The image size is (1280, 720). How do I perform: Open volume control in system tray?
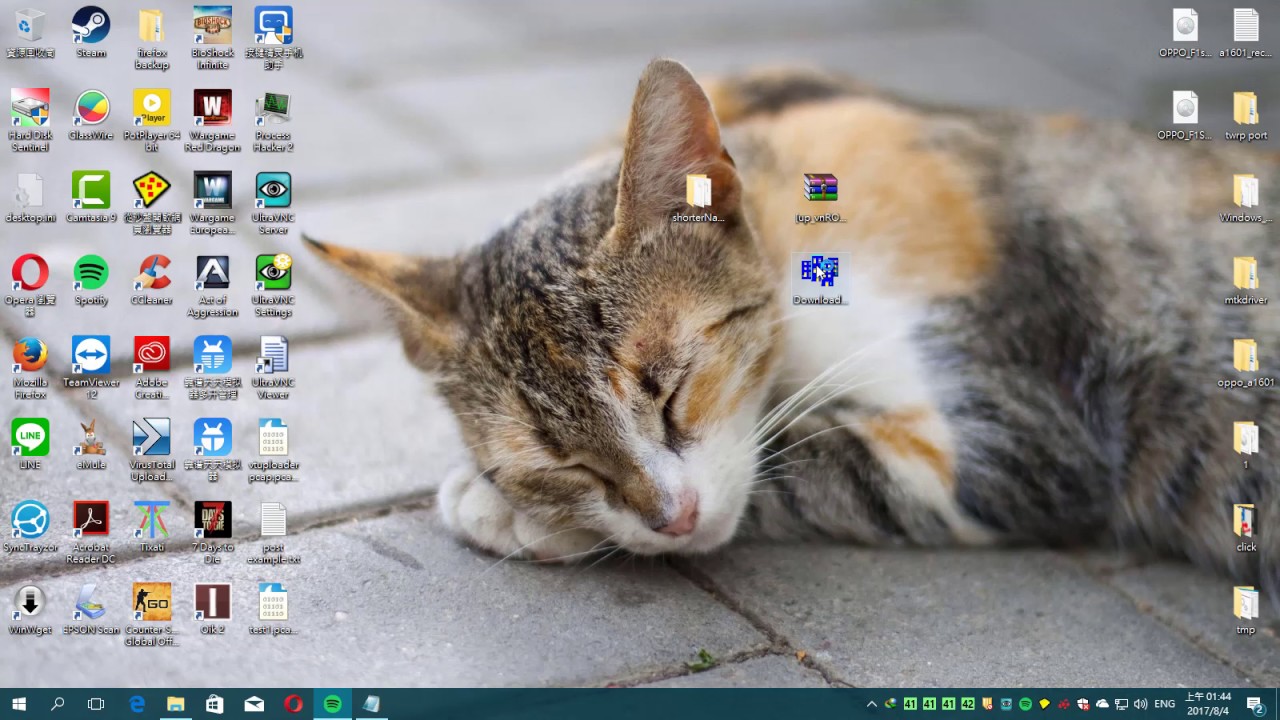point(1140,704)
